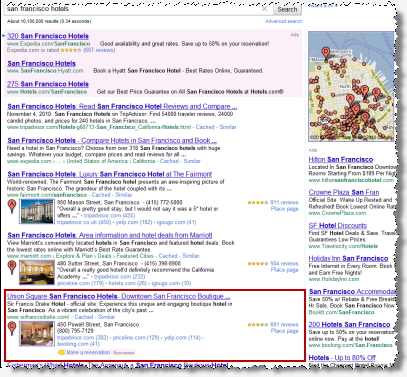Open the 811 reviews link
Screen dimensions: 407x377
coord(284,202)
